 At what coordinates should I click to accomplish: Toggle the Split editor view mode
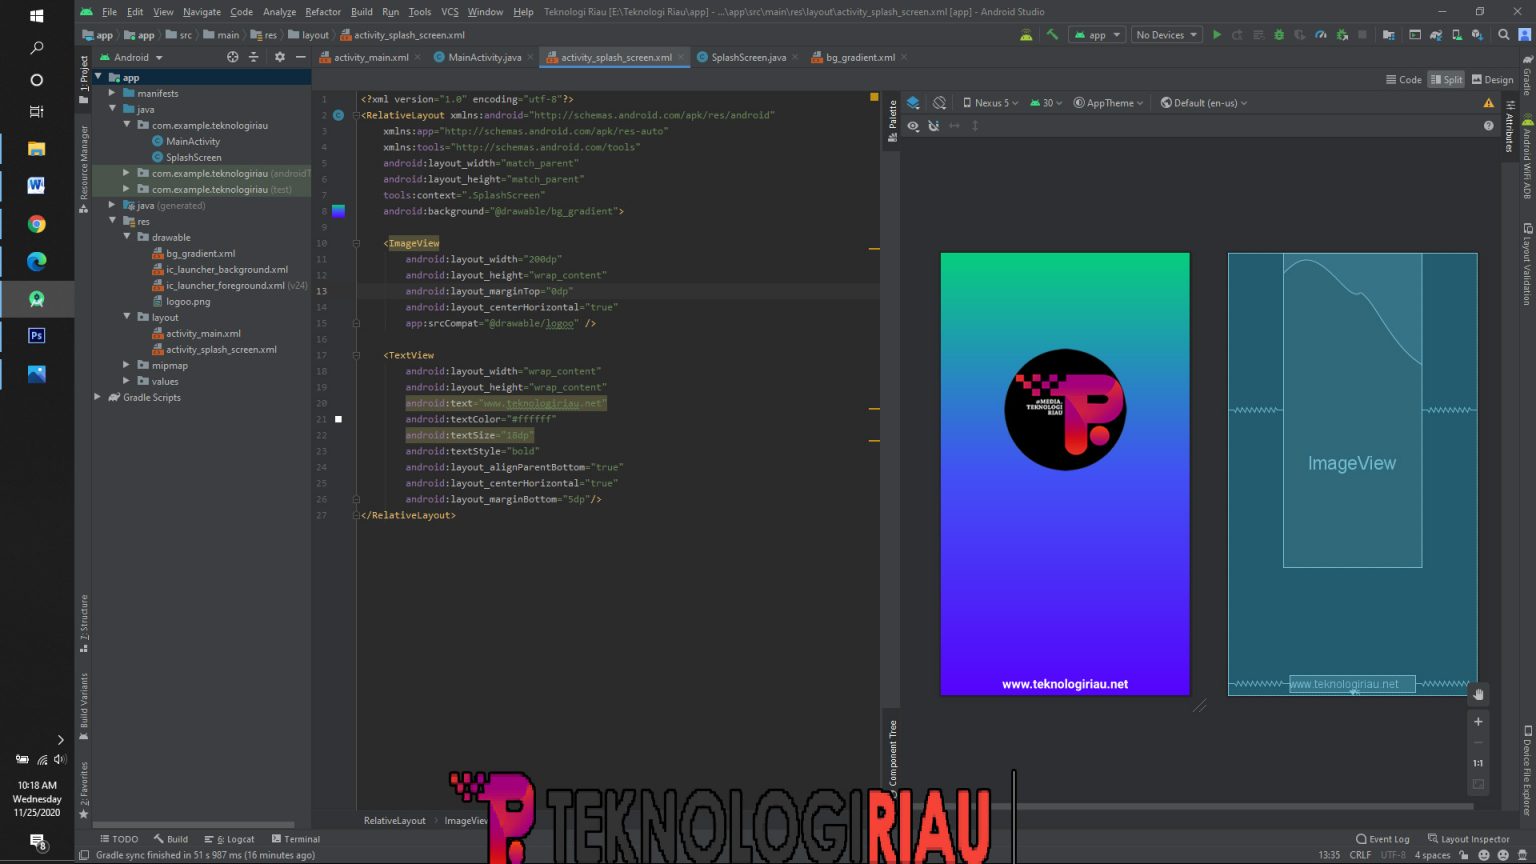(x=1446, y=79)
